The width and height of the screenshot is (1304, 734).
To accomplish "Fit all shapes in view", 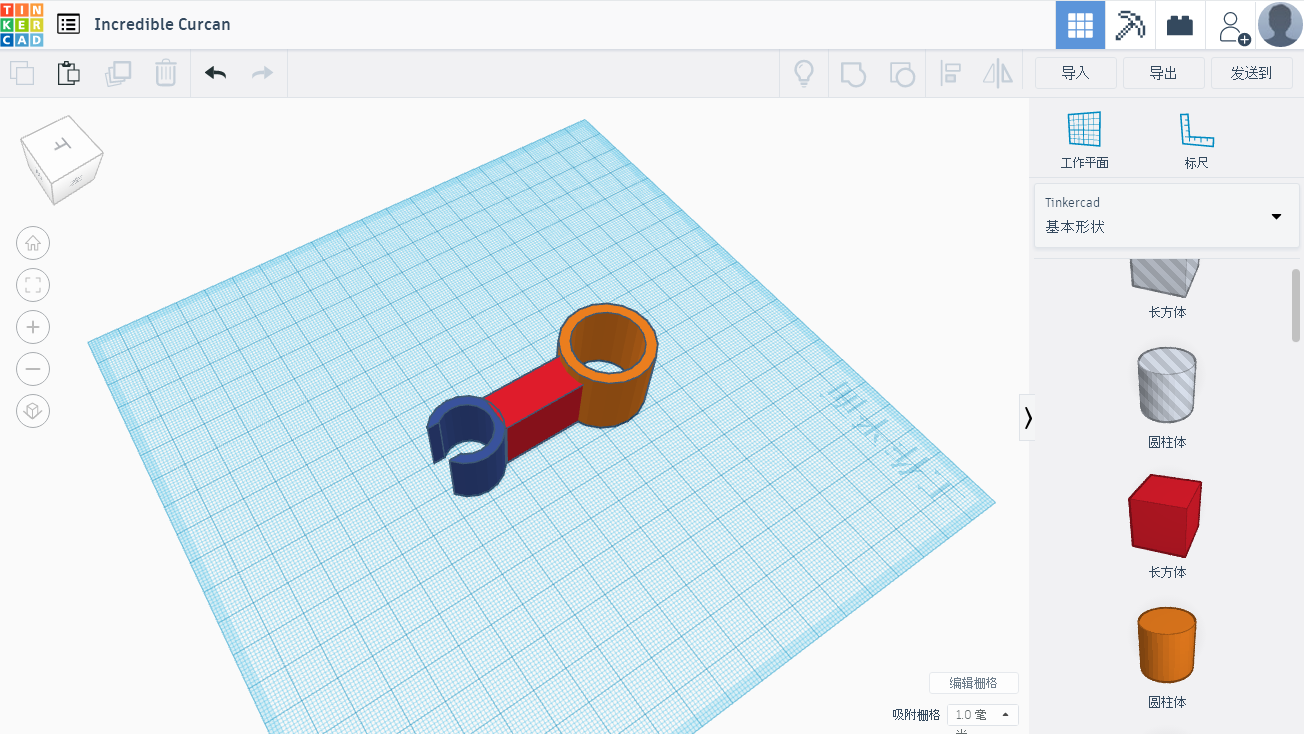I will (33, 285).
